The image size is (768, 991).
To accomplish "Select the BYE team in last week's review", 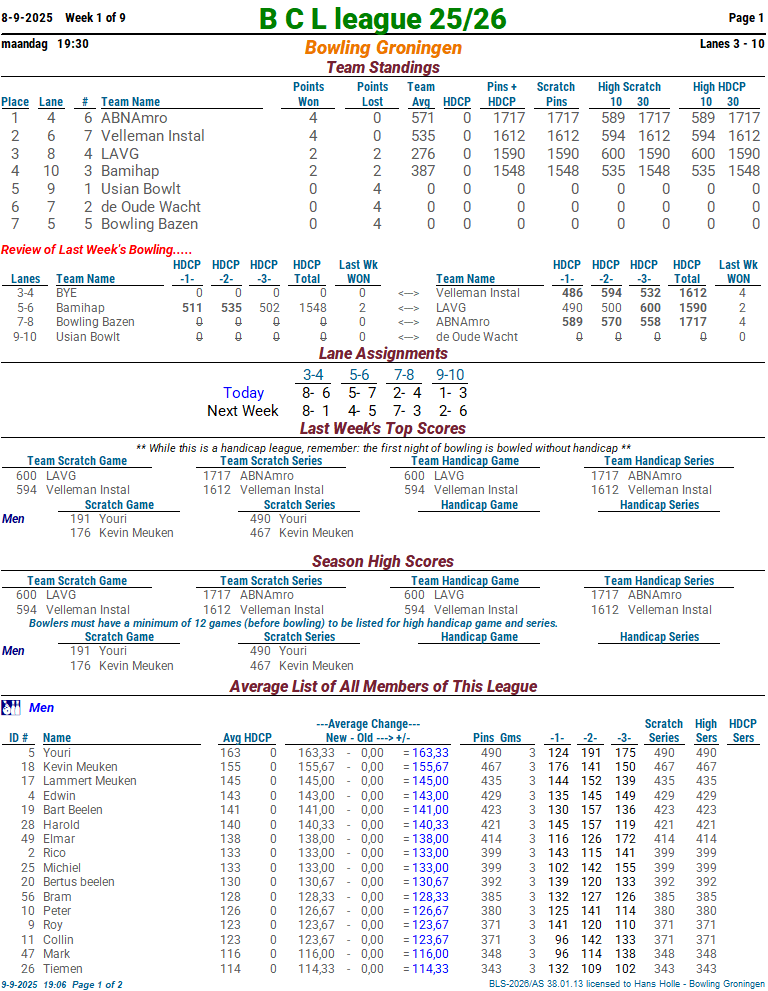I will pyautogui.click(x=66, y=293).
